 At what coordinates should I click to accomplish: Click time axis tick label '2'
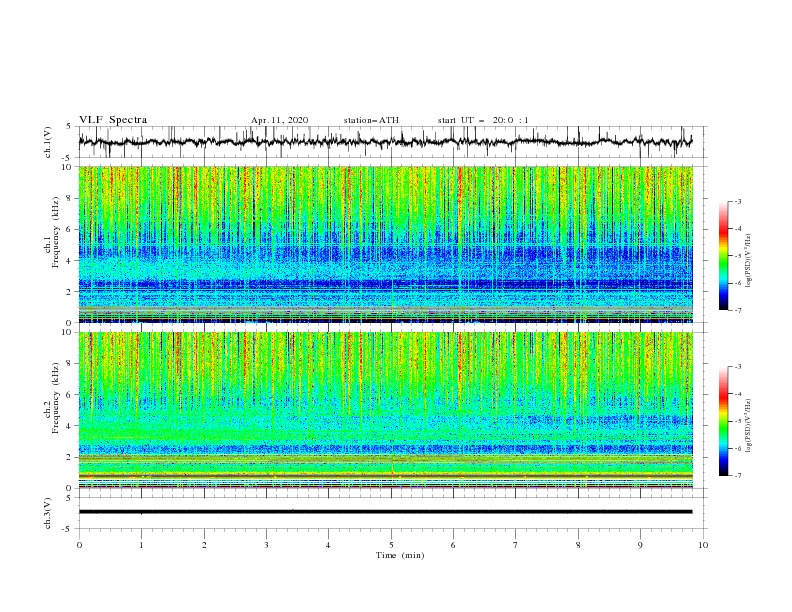coord(204,545)
